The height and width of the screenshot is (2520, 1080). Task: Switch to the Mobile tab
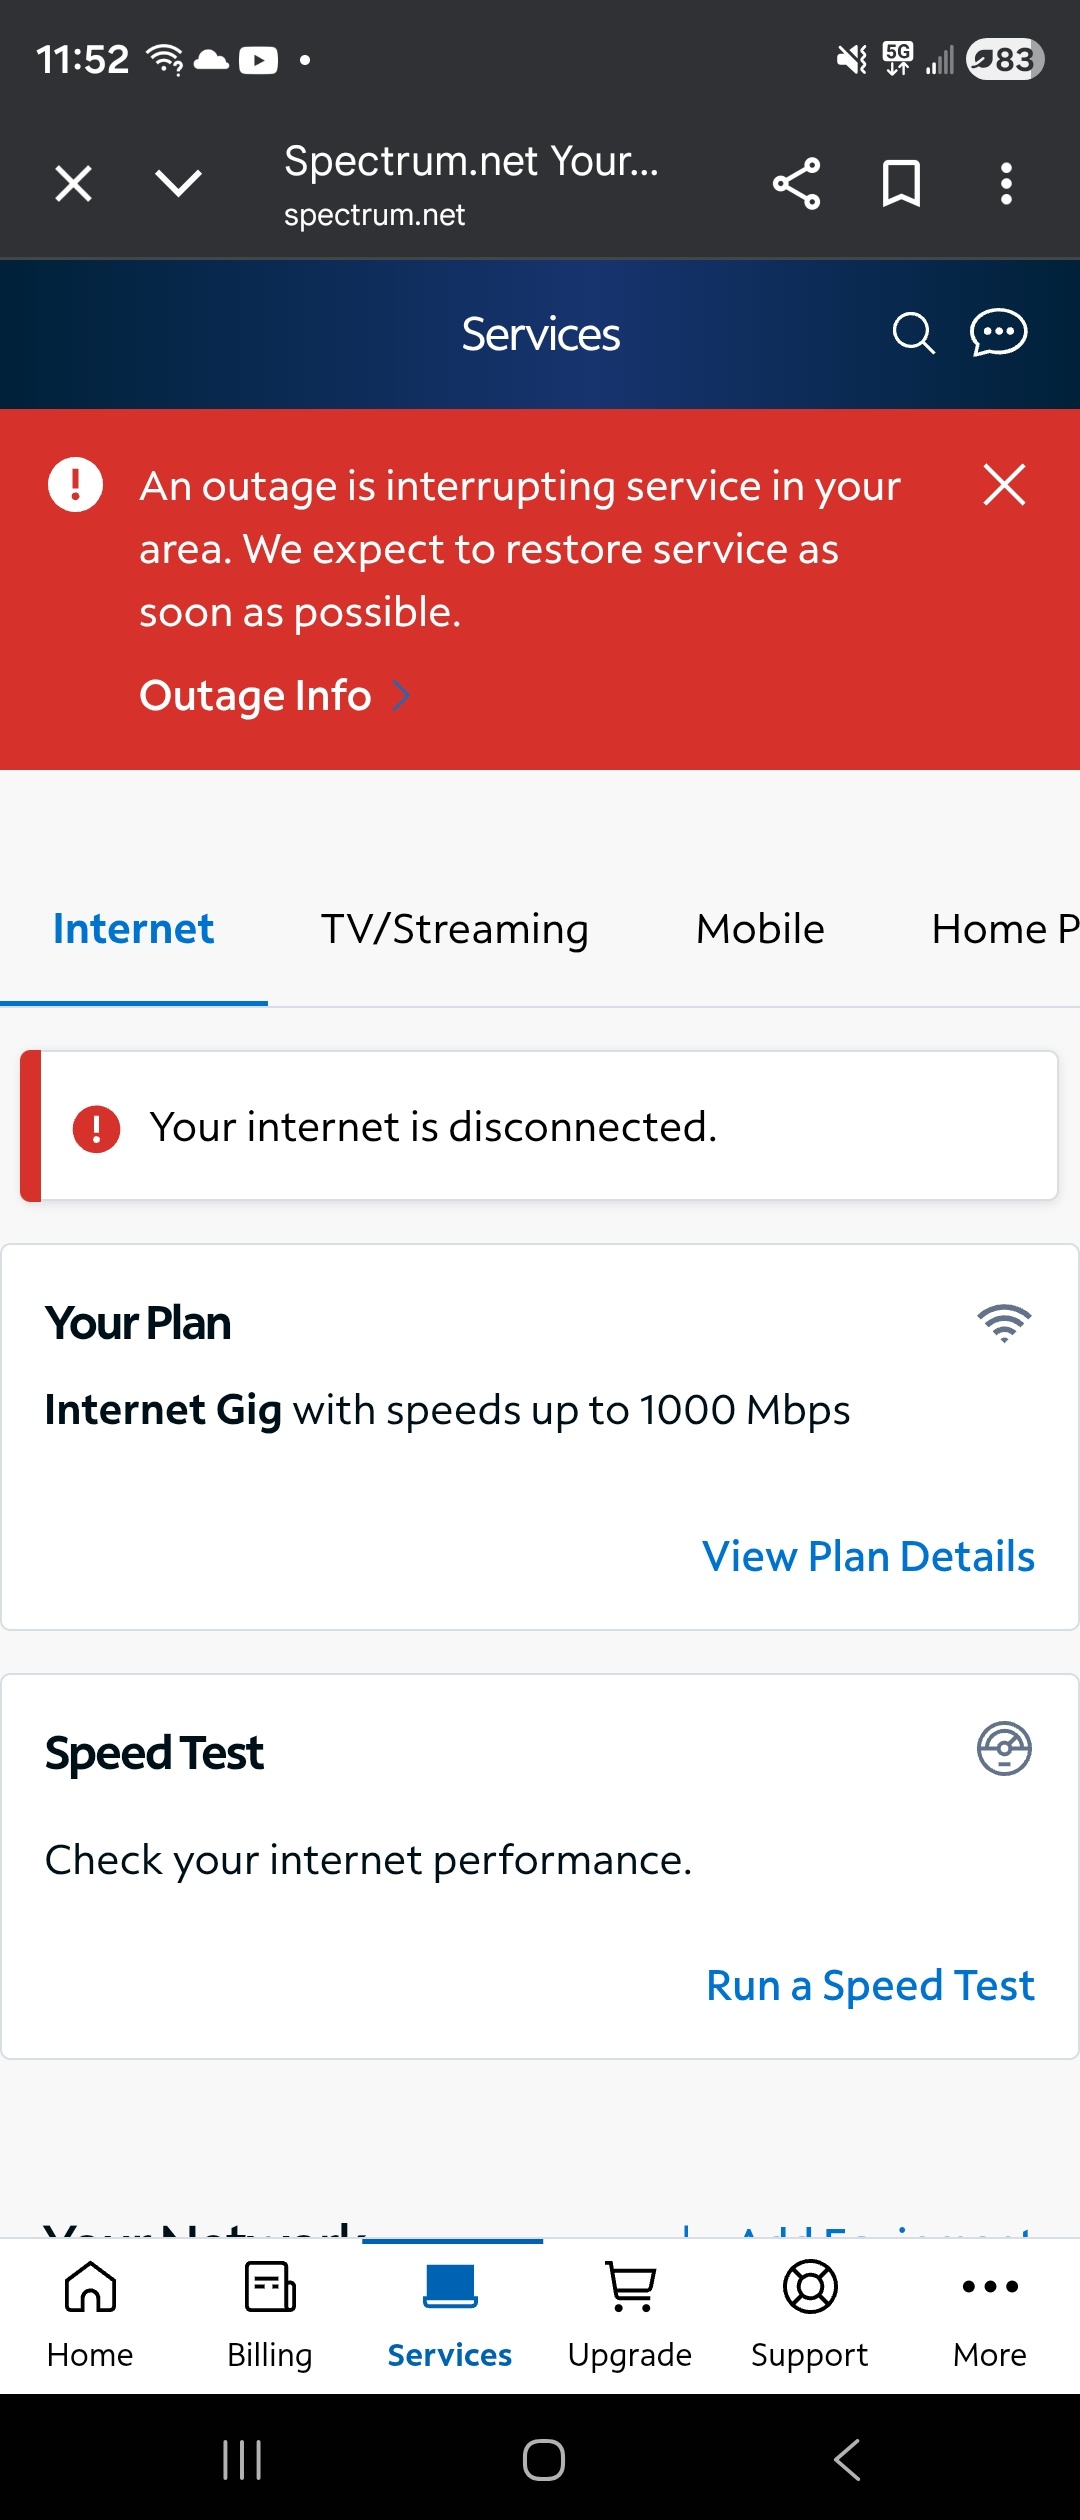760,930
